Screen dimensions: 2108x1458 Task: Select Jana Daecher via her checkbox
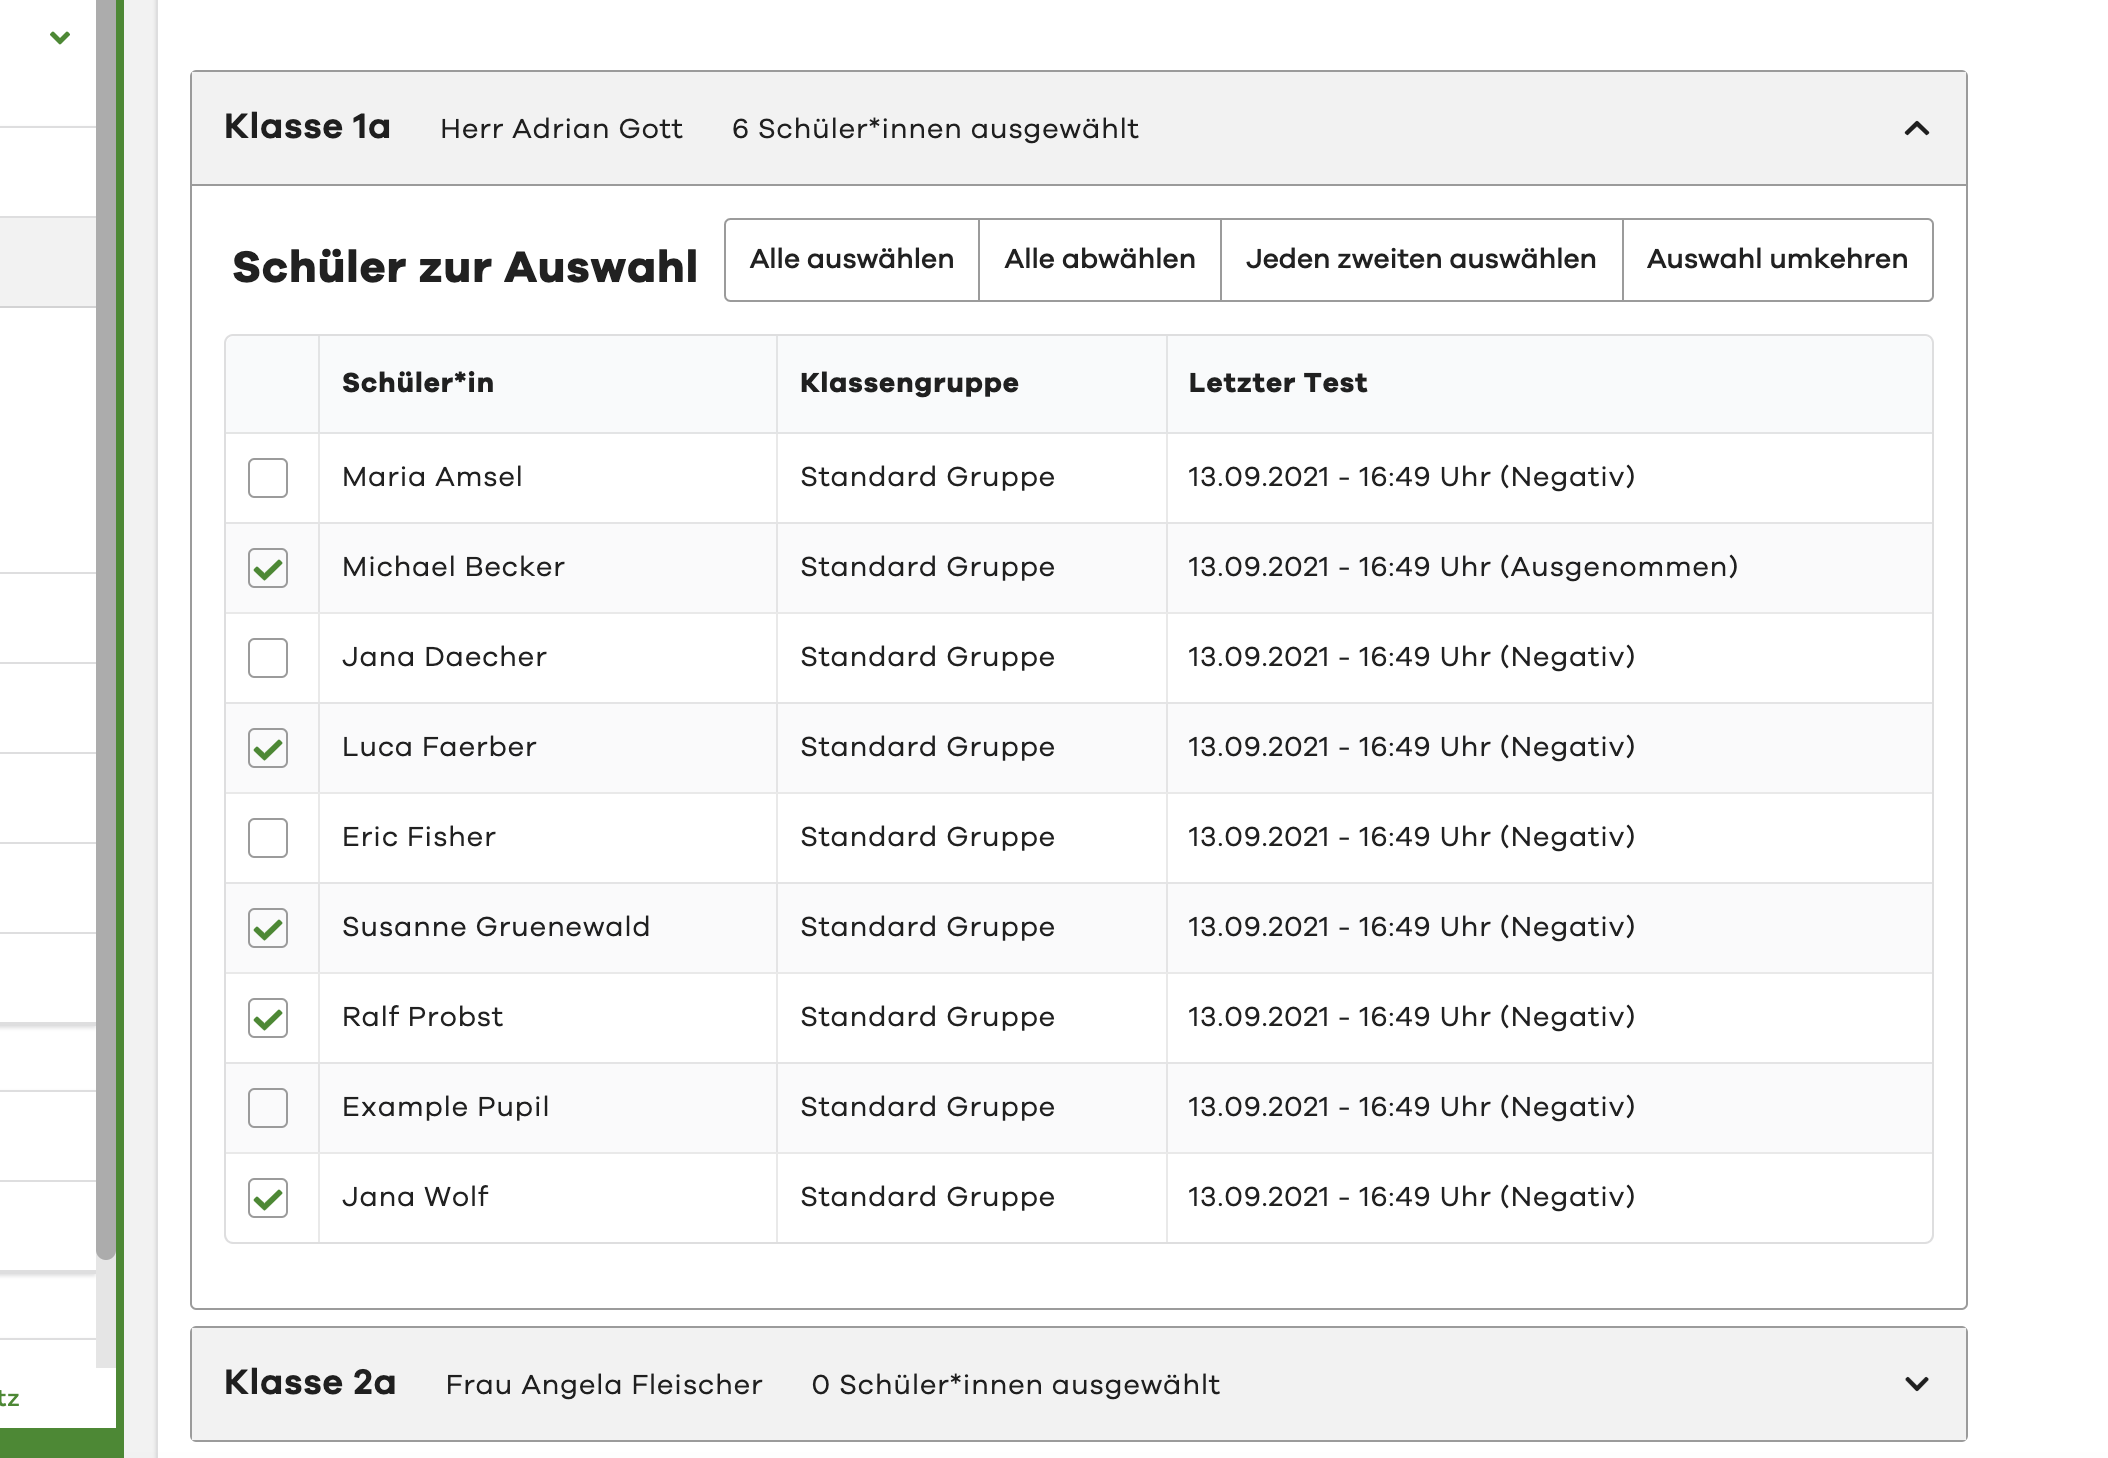coord(267,657)
